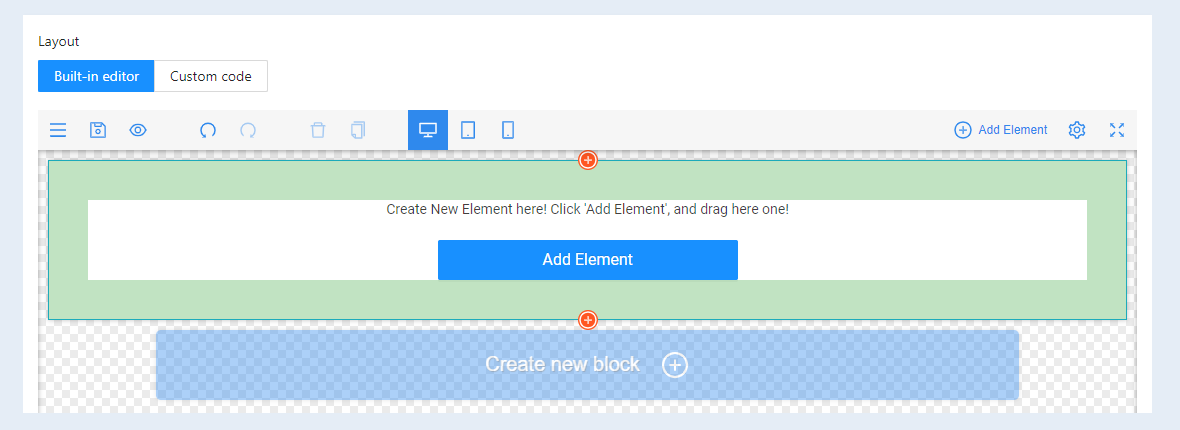This screenshot has width=1180, height=430.
Task: Switch to mobile phone preview mode
Action: click(x=508, y=130)
